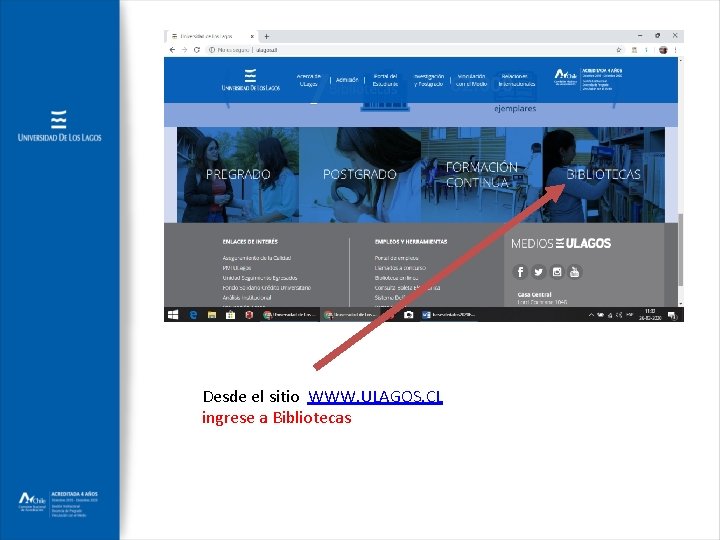Open the Facebook social icon

coord(520,272)
